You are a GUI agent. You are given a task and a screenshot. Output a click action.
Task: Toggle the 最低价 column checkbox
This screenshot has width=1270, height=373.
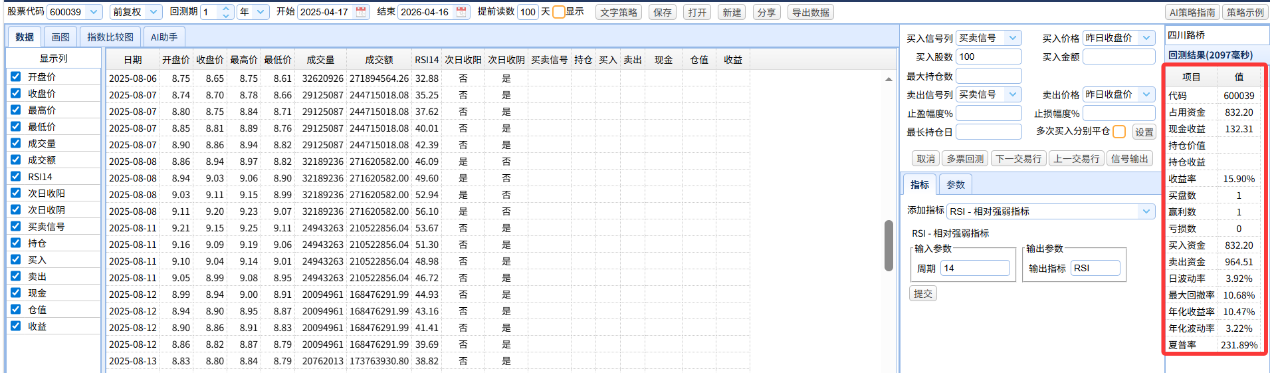15,126
